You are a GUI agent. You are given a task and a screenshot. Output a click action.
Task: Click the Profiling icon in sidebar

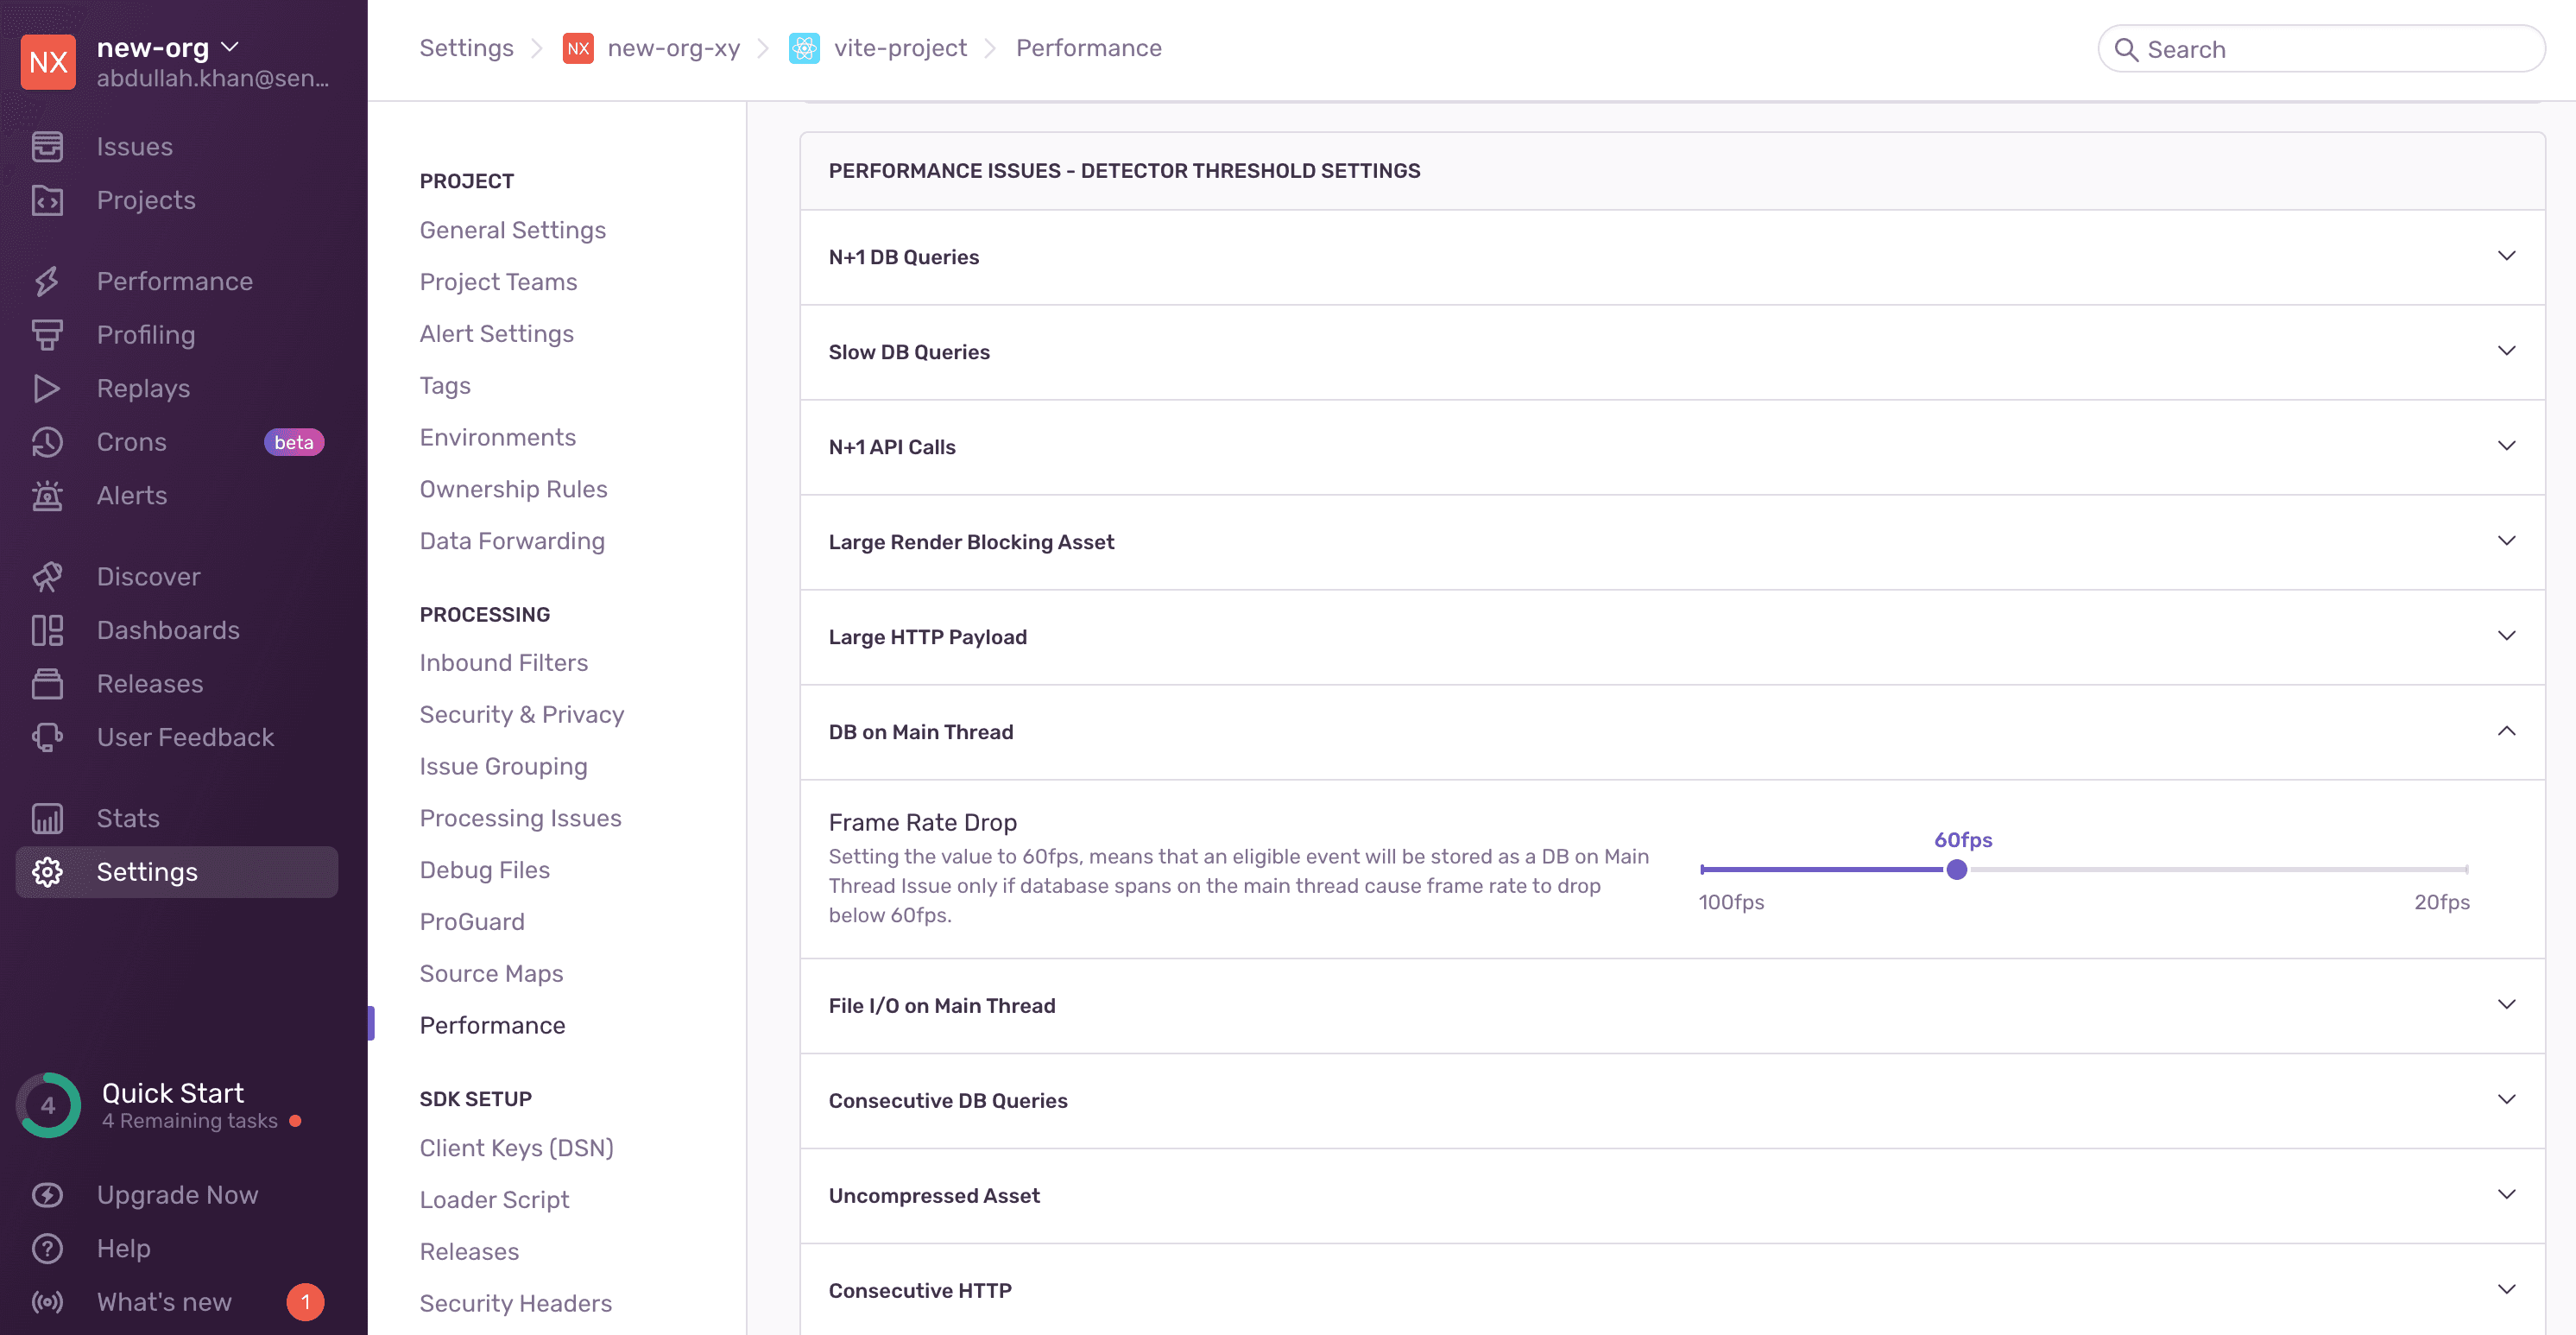click(47, 335)
